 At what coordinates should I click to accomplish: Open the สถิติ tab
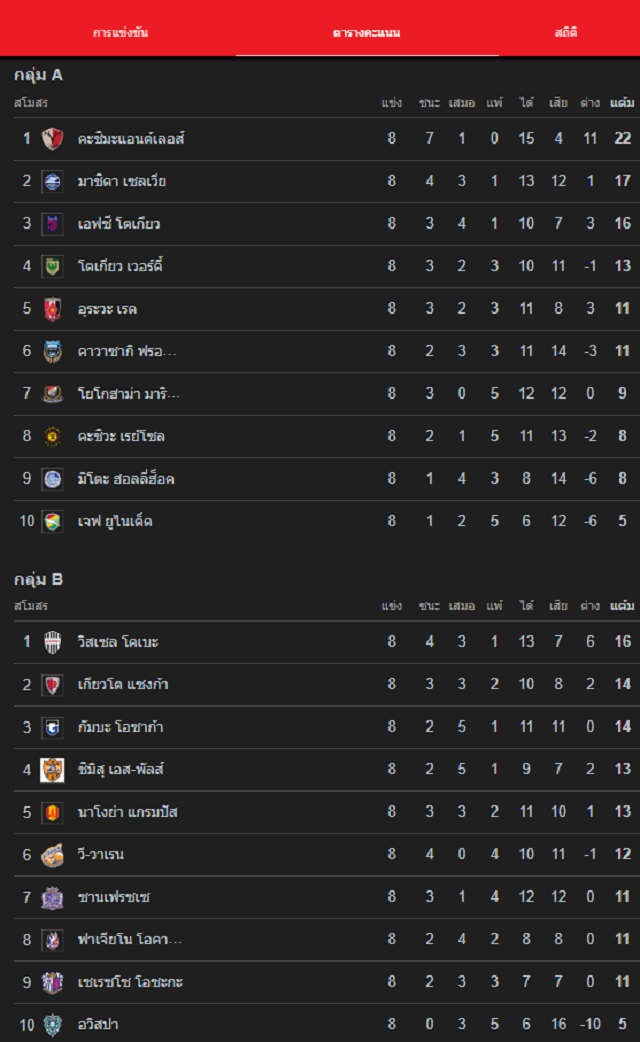(x=566, y=33)
